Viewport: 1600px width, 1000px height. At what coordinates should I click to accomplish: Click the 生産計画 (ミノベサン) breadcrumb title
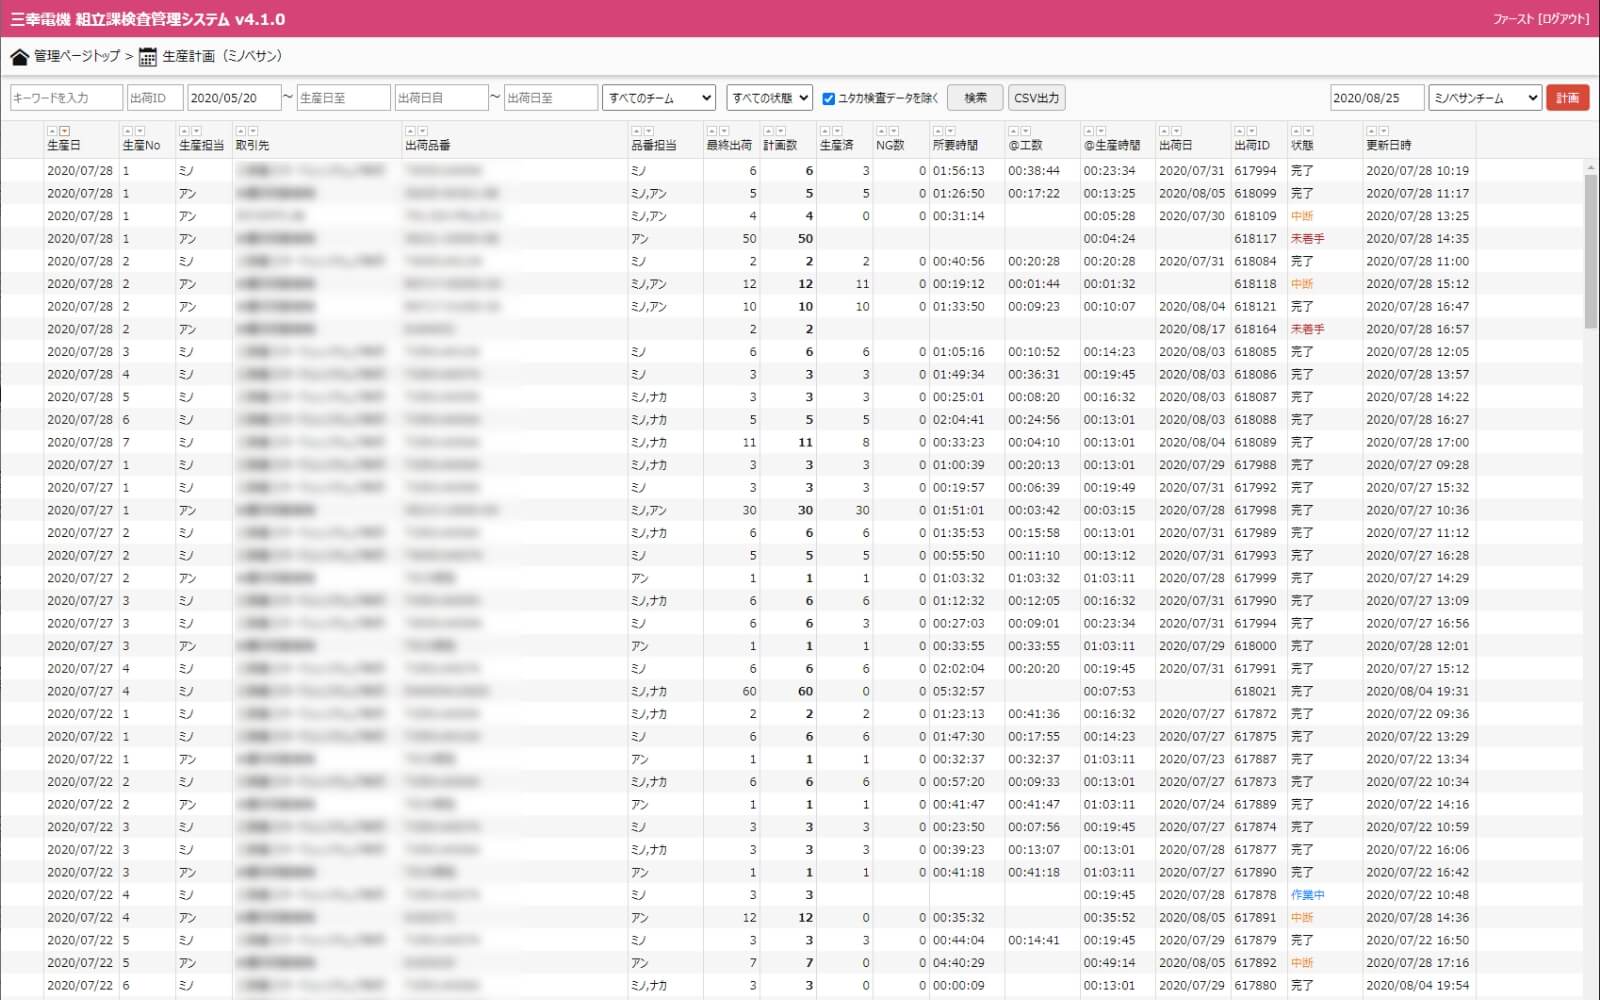click(222, 56)
